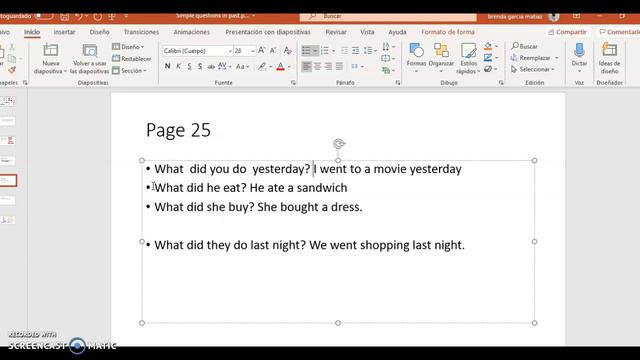Open the Formato de forma tab

point(448,32)
